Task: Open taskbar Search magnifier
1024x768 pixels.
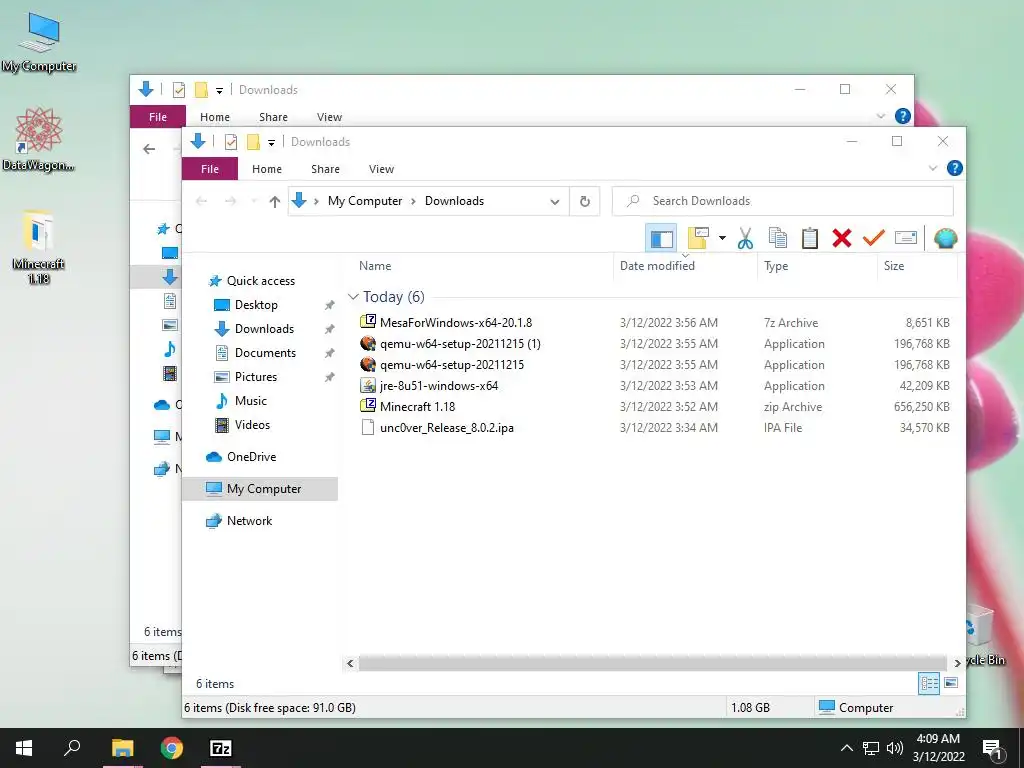Action: pos(72,748)
